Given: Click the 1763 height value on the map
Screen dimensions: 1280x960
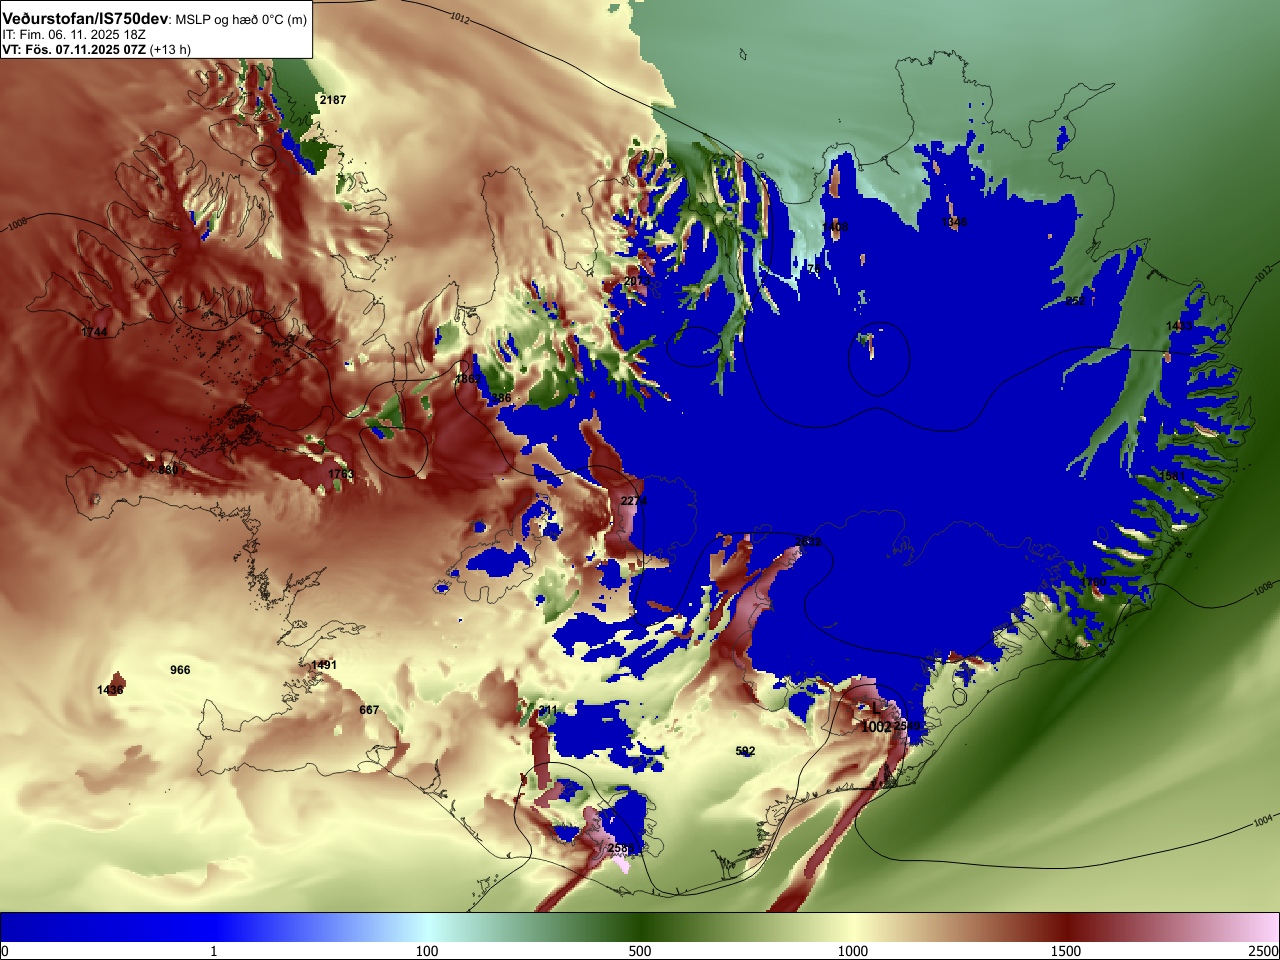Looking at the screenshot, I should (x=341, y=474).
